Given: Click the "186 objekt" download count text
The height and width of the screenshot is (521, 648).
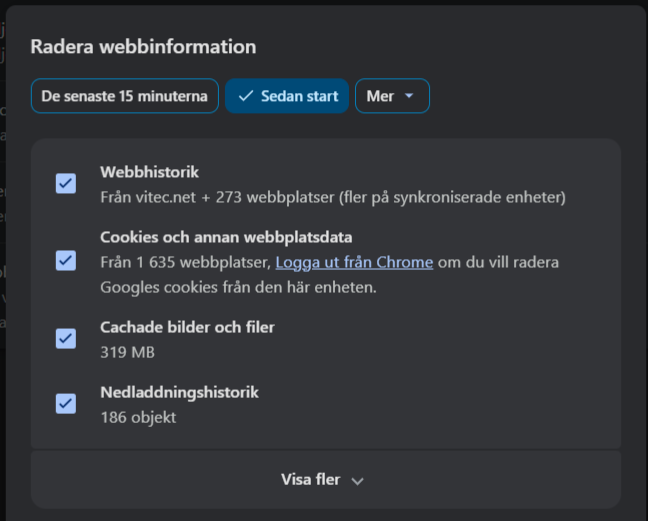Looking at the screenshot, I should point(138,417).
